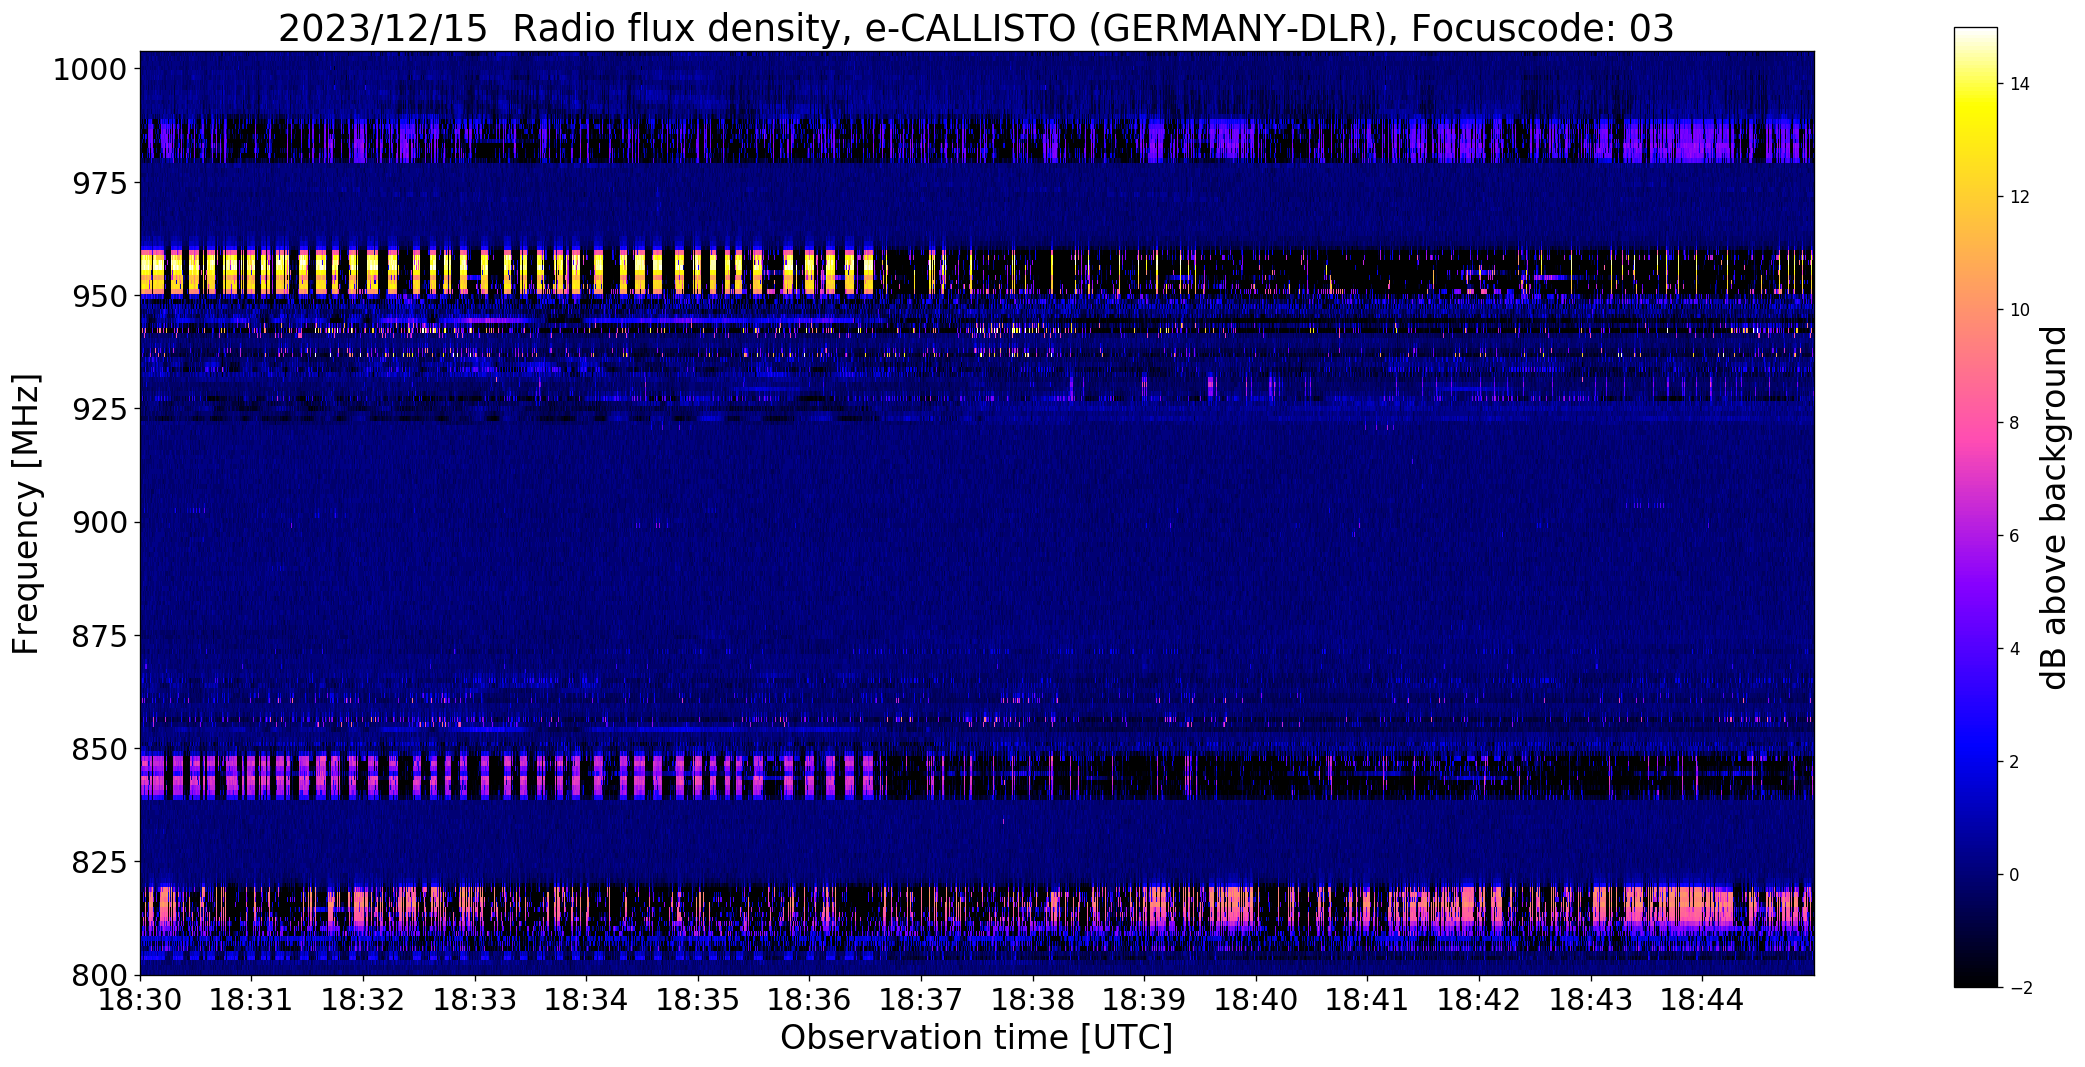
Task: Click the 'Frequency [MHz]' y-axis label
Action: 26,514
